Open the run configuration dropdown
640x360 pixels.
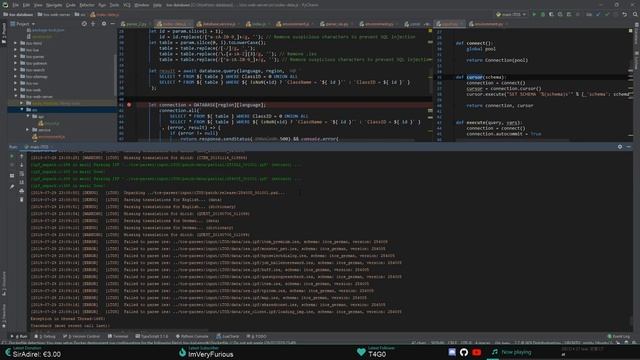pos(511,14)
